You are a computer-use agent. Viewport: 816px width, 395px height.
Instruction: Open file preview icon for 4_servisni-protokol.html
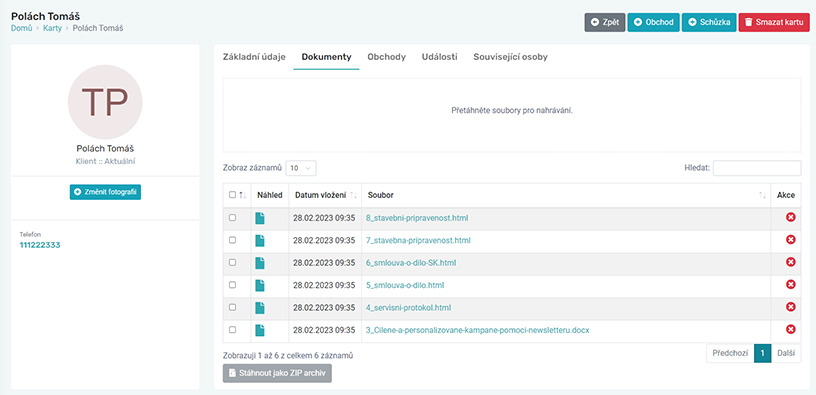pos(260,308)
